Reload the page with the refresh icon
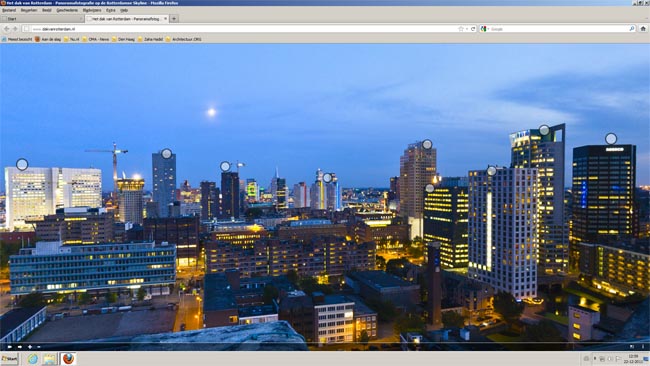The width and height of the screenshot is (650, 366). (x=473, y=29)
